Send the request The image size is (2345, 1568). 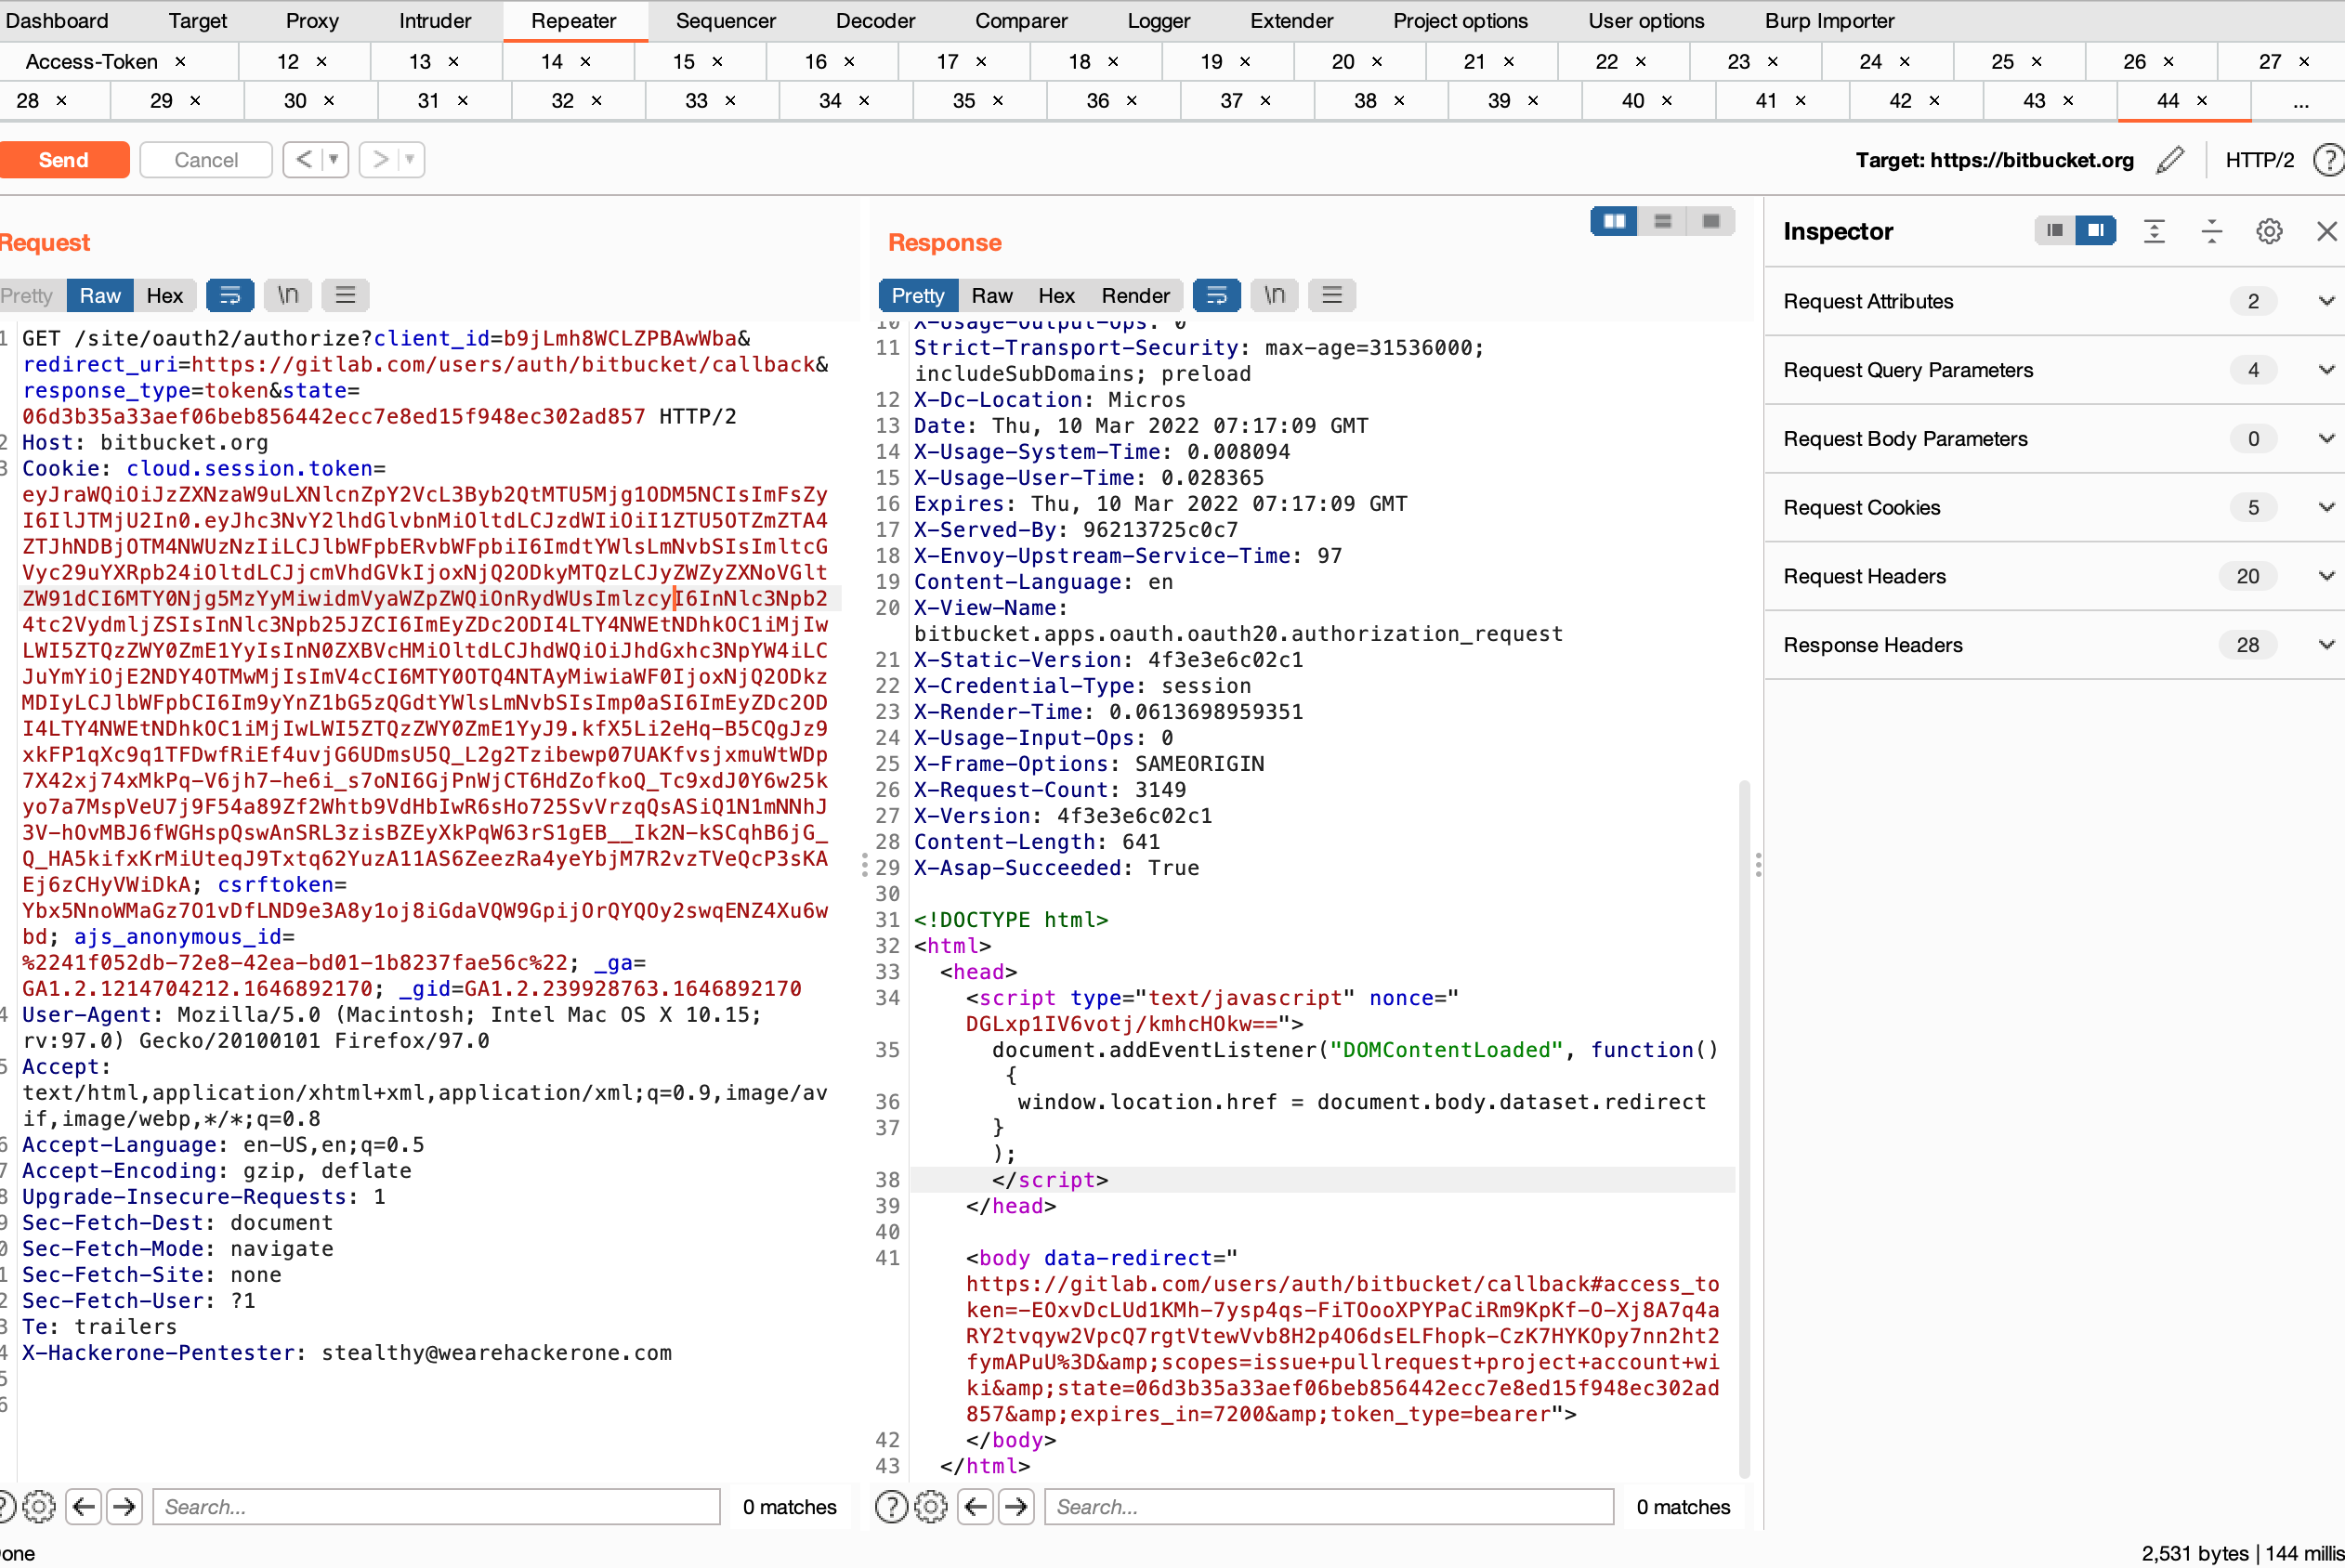(64, 160)
